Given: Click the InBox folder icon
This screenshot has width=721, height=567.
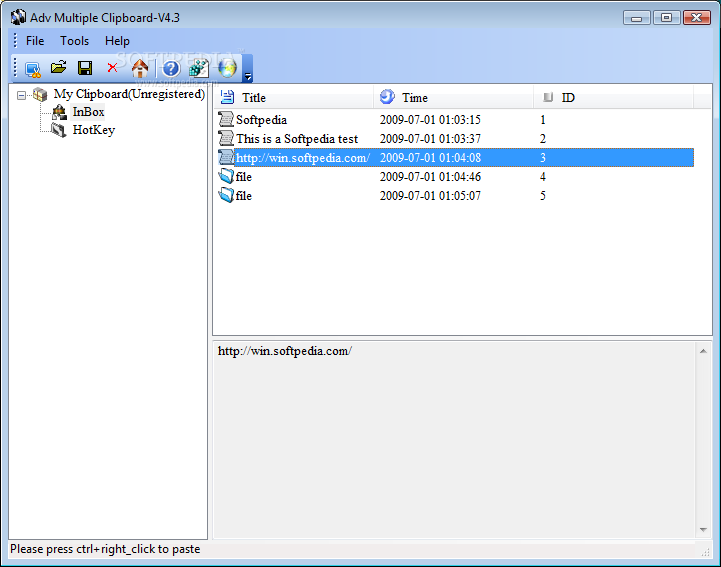Looking at the screenshot, I should pos(59,112).
